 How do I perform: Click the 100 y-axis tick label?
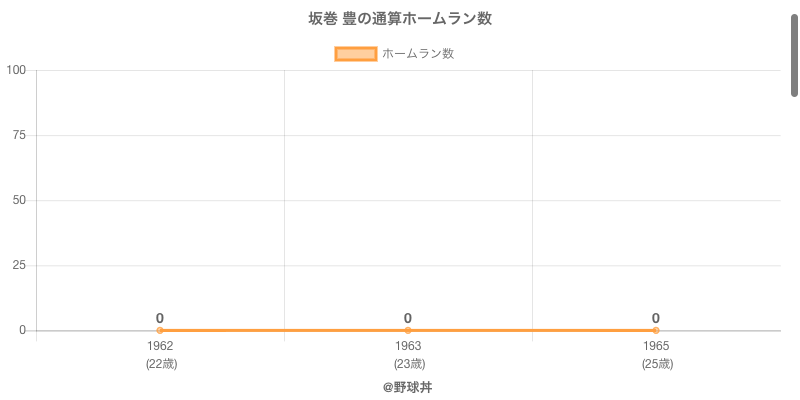pos(16,70)
